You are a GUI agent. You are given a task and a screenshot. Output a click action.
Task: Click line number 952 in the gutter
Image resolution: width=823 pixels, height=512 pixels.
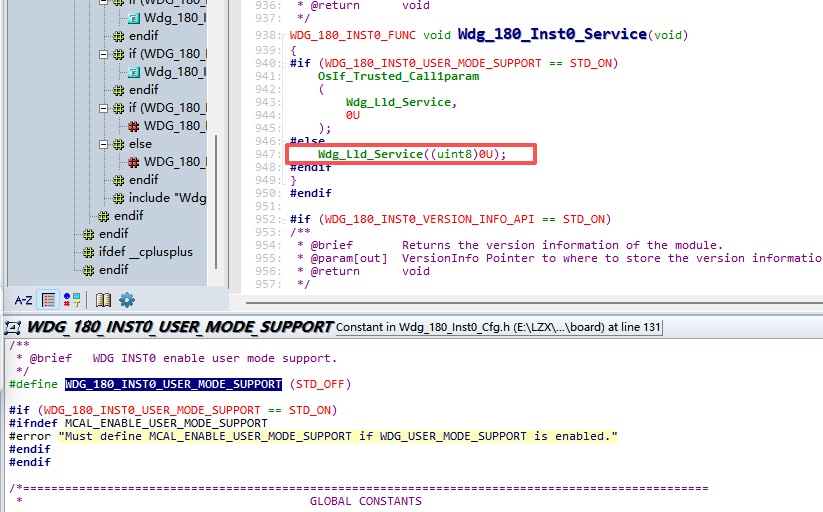265,220
